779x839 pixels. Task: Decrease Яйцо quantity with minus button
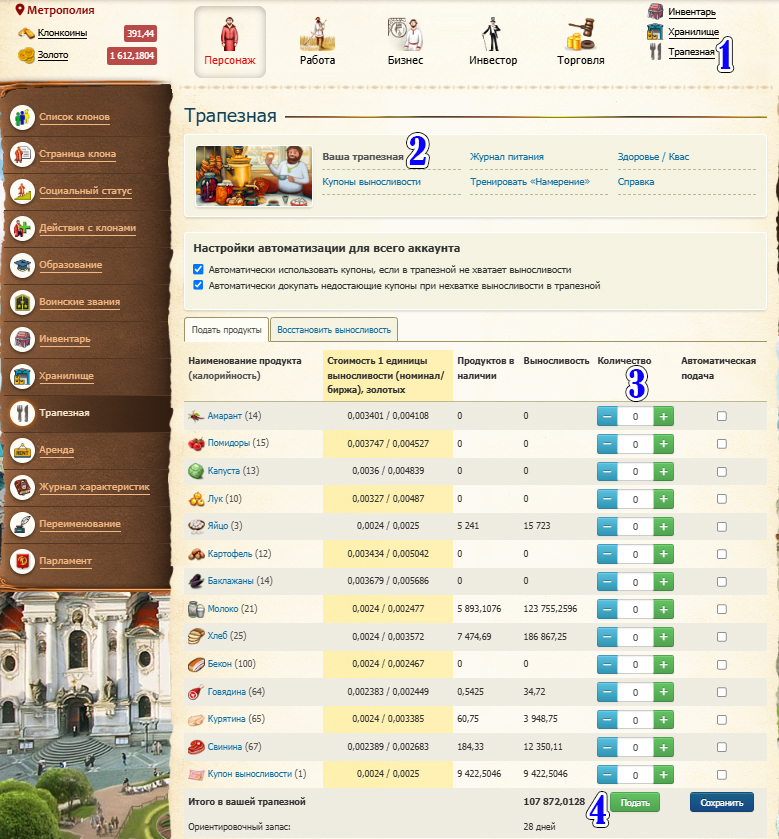point(607,526)
